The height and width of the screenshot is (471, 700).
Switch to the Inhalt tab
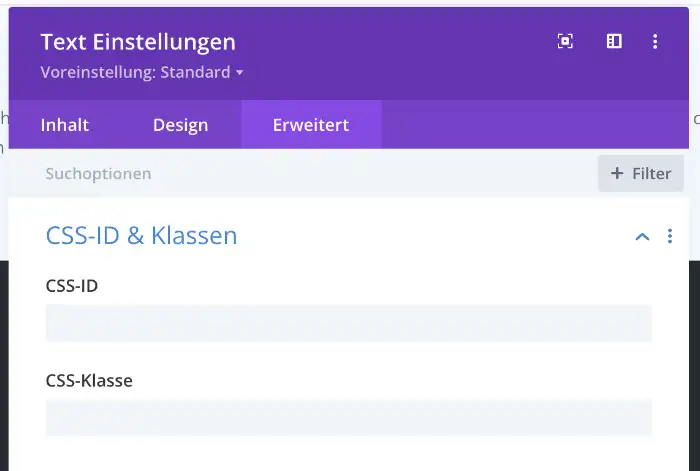(65, 125)
